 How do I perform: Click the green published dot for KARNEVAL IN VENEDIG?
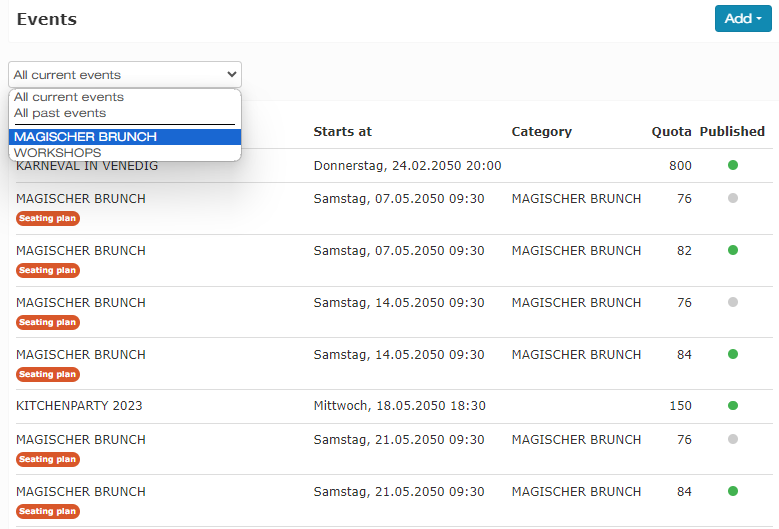pyautogui.click(x=733, y=165)
